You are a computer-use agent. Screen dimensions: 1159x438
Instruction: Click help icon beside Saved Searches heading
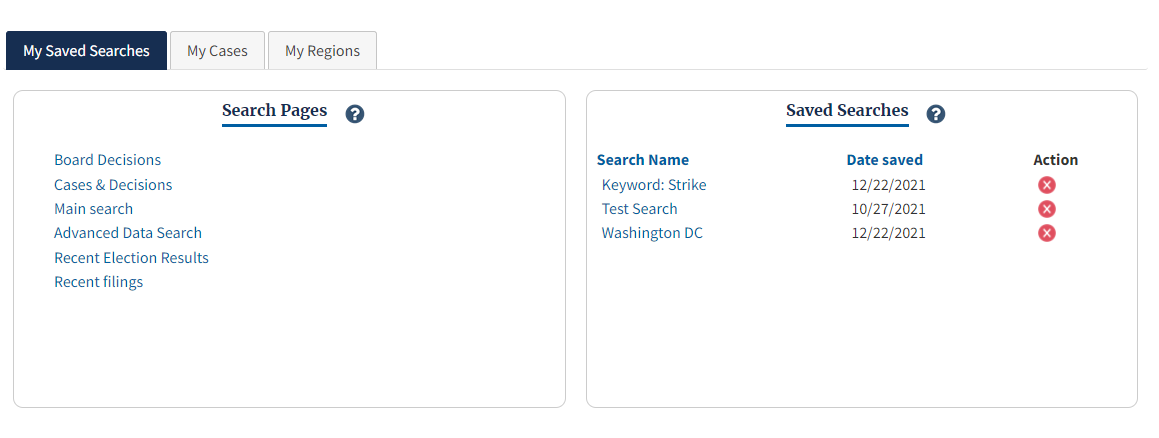(936, 114)
